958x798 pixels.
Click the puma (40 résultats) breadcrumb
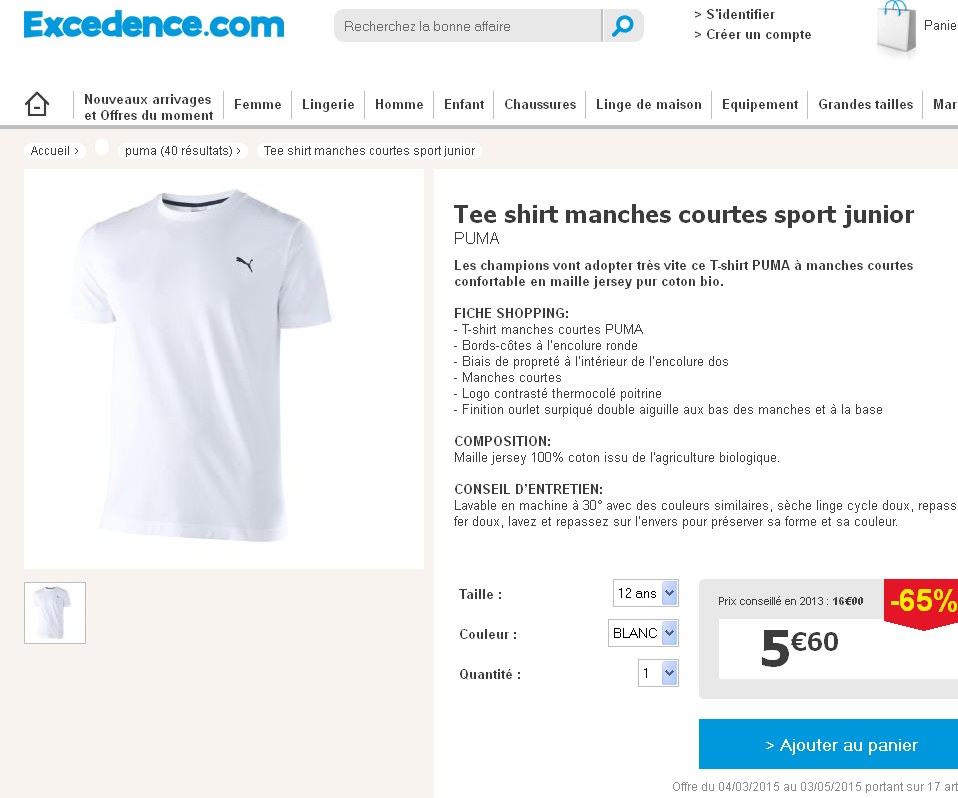tap(183, 151)
